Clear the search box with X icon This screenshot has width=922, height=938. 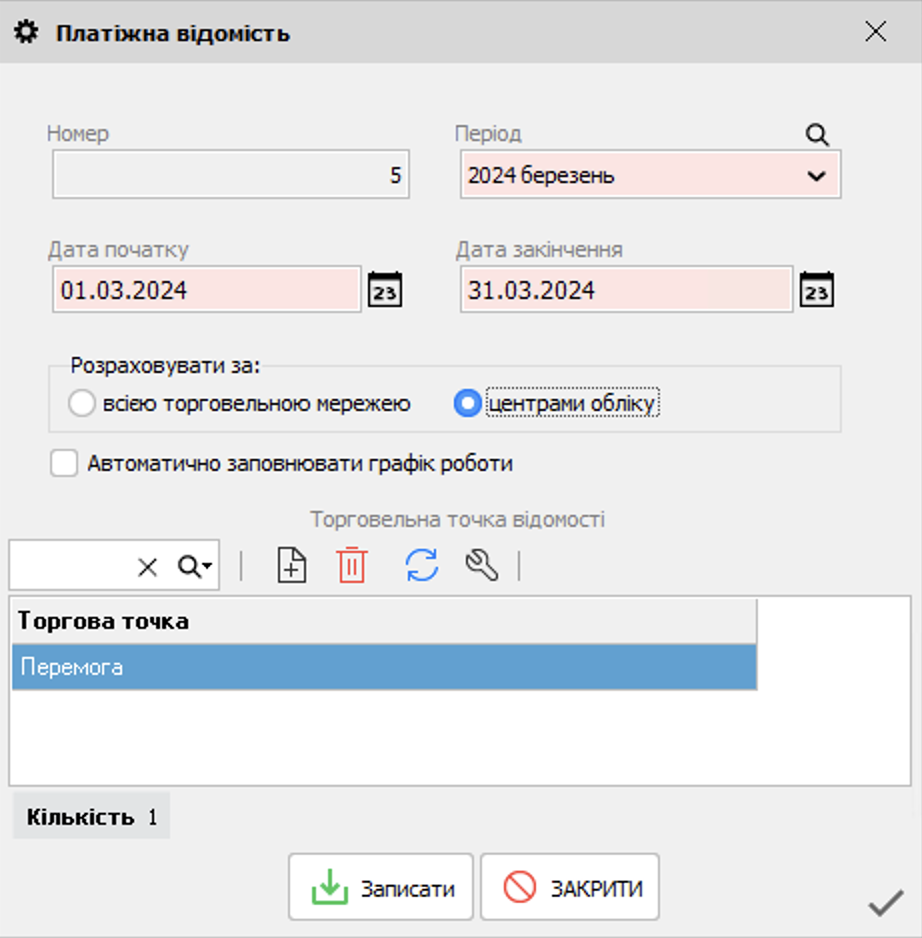[147, 567]
